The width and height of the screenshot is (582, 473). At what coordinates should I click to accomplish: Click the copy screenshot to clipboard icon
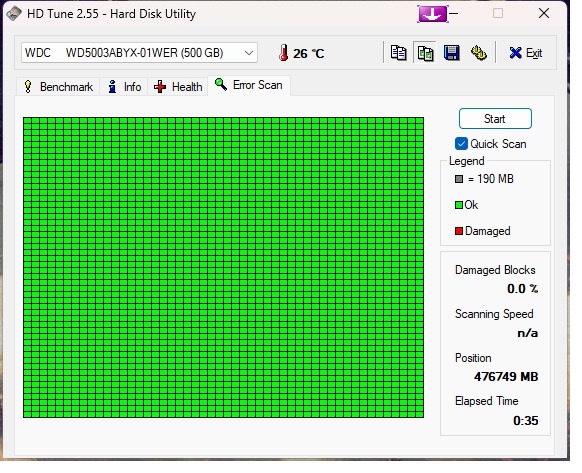click(425, 53)
